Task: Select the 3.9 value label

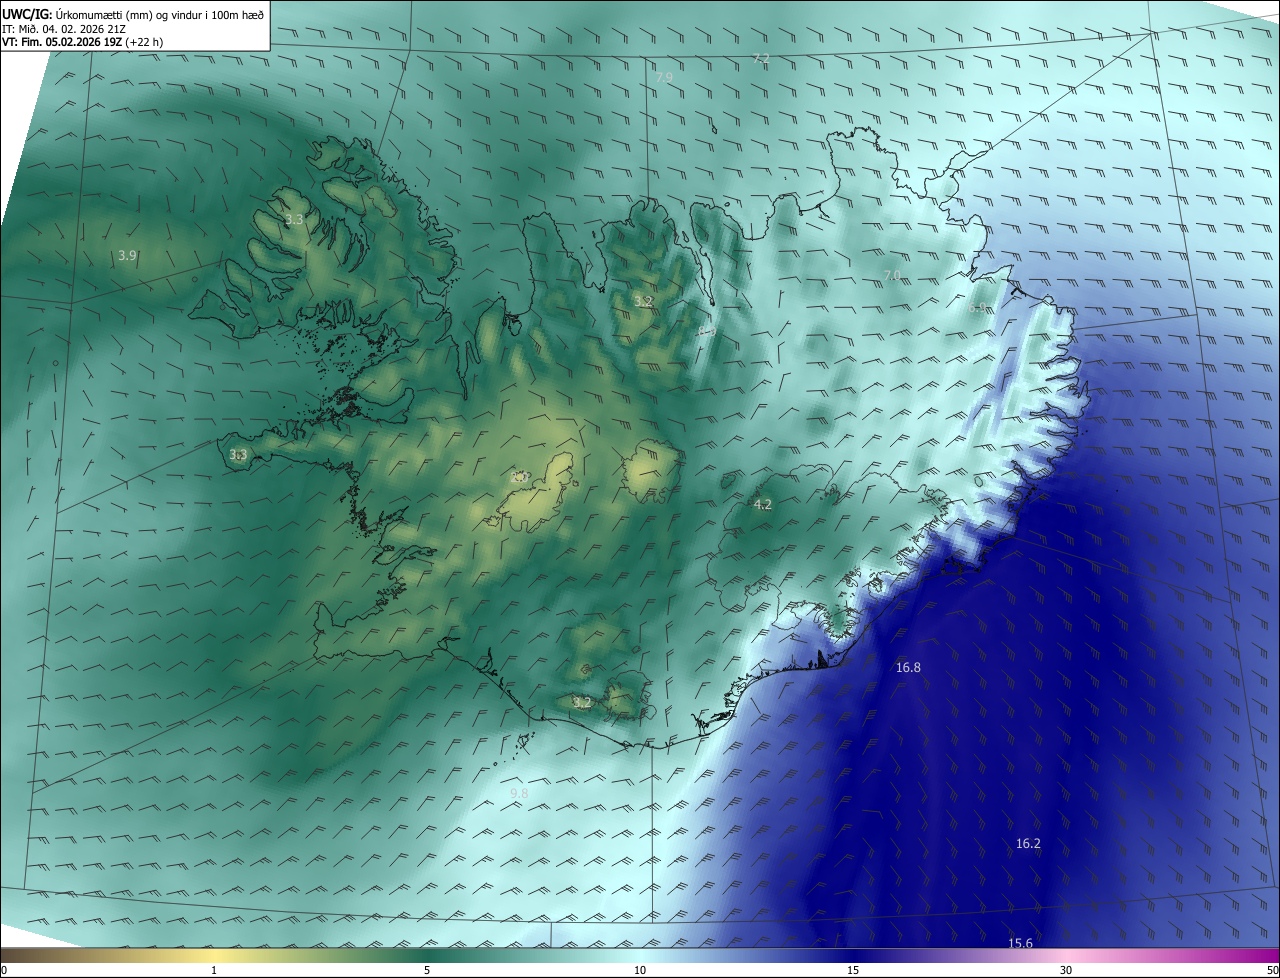Action: coord(127,256)
